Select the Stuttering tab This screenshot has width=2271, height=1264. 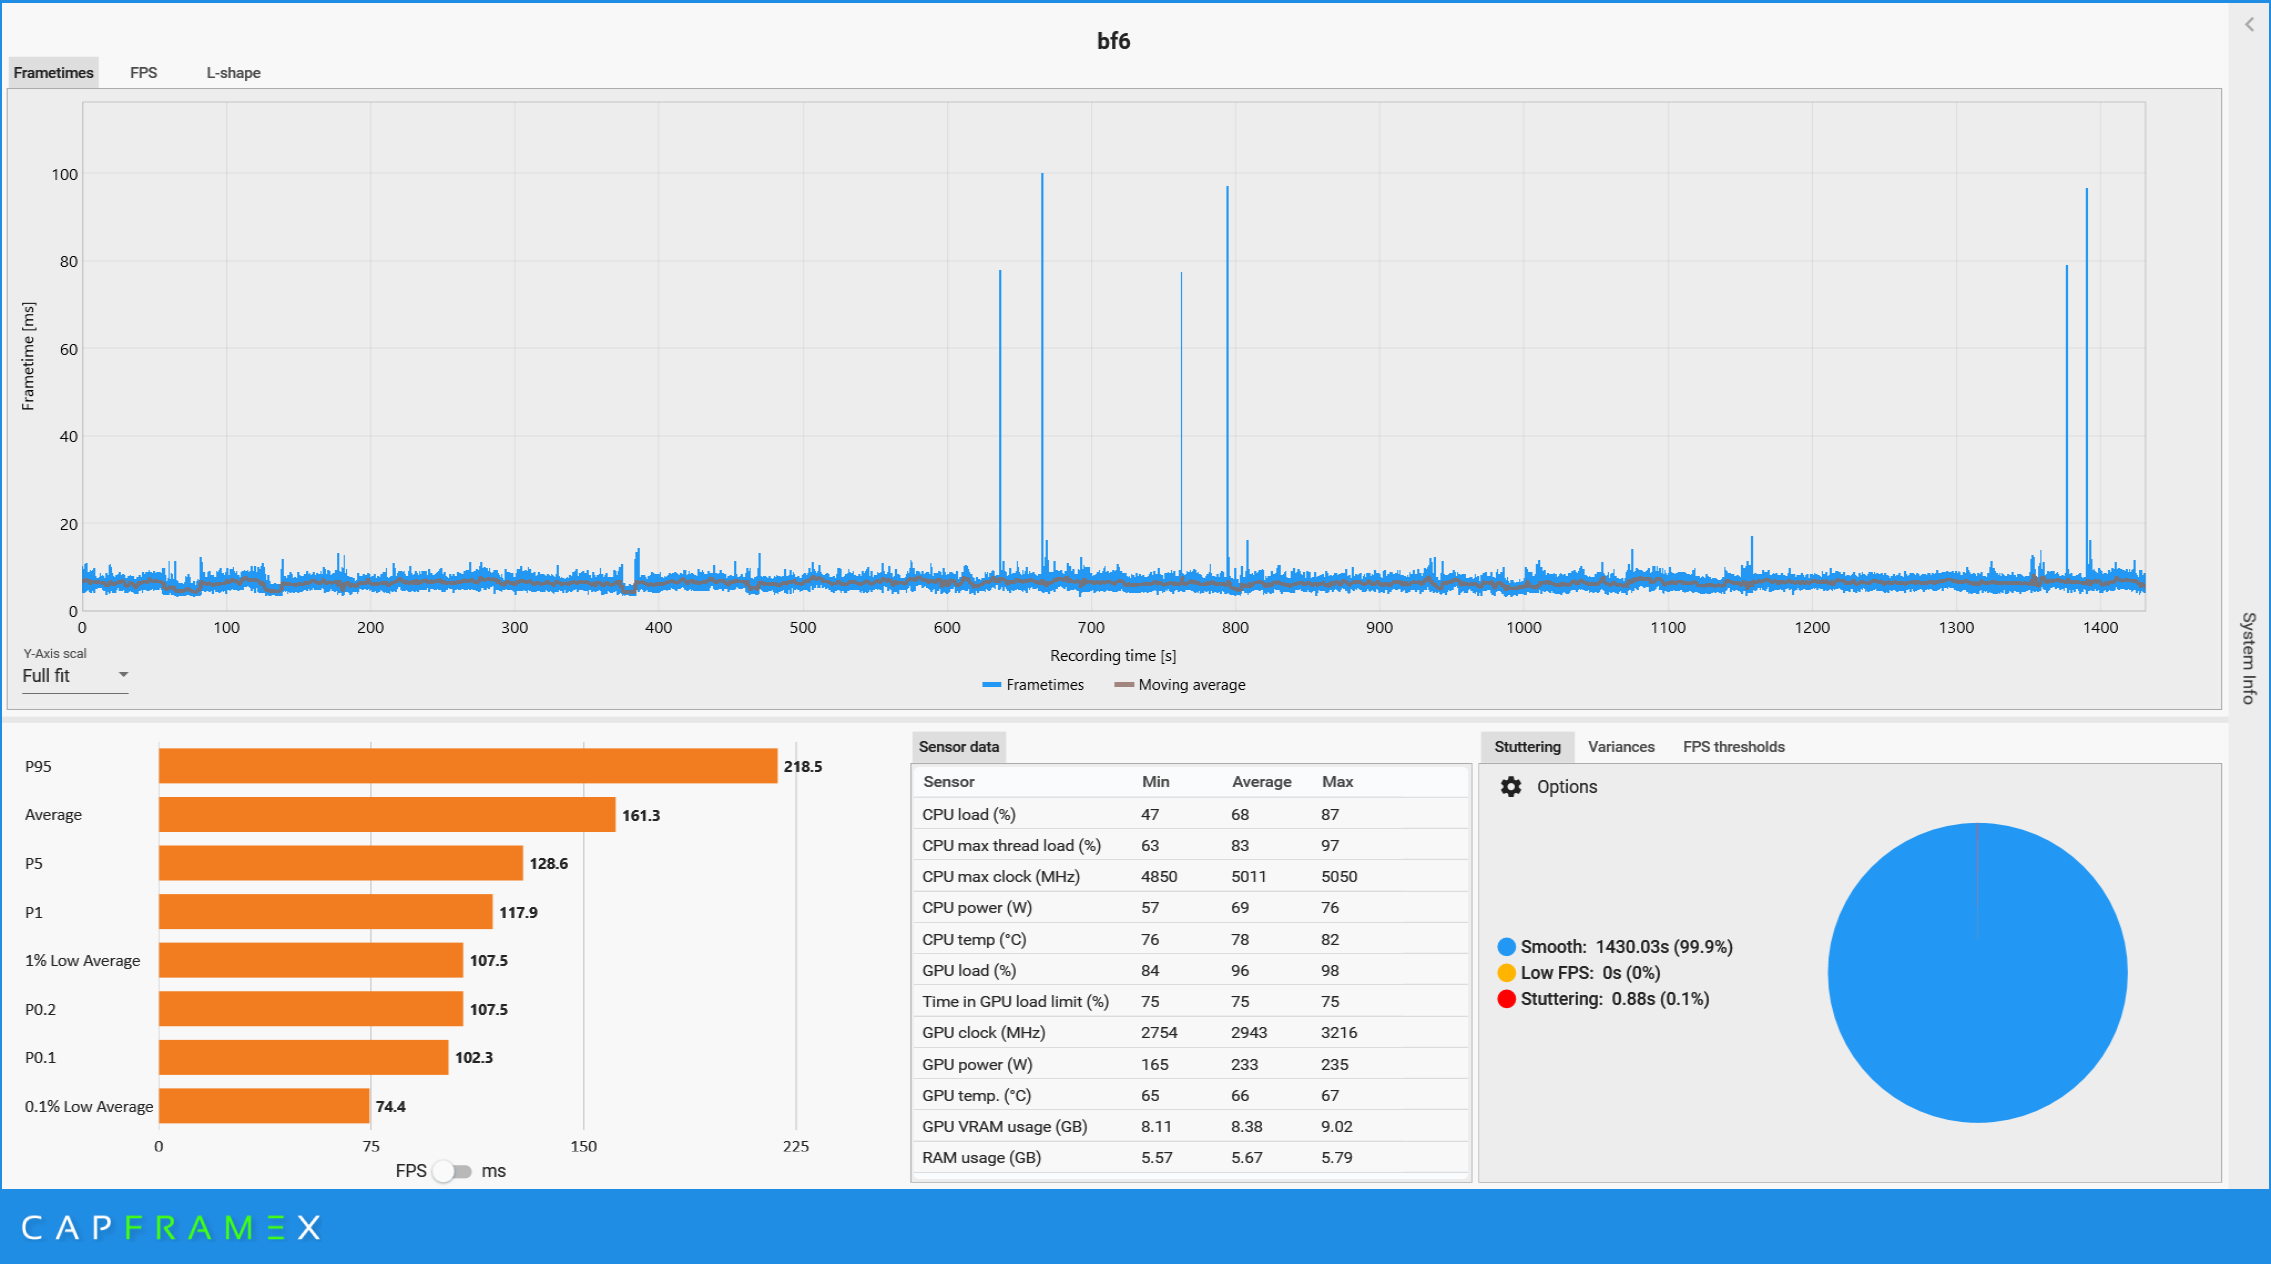pyautogui.click(x=1526, y=747)
